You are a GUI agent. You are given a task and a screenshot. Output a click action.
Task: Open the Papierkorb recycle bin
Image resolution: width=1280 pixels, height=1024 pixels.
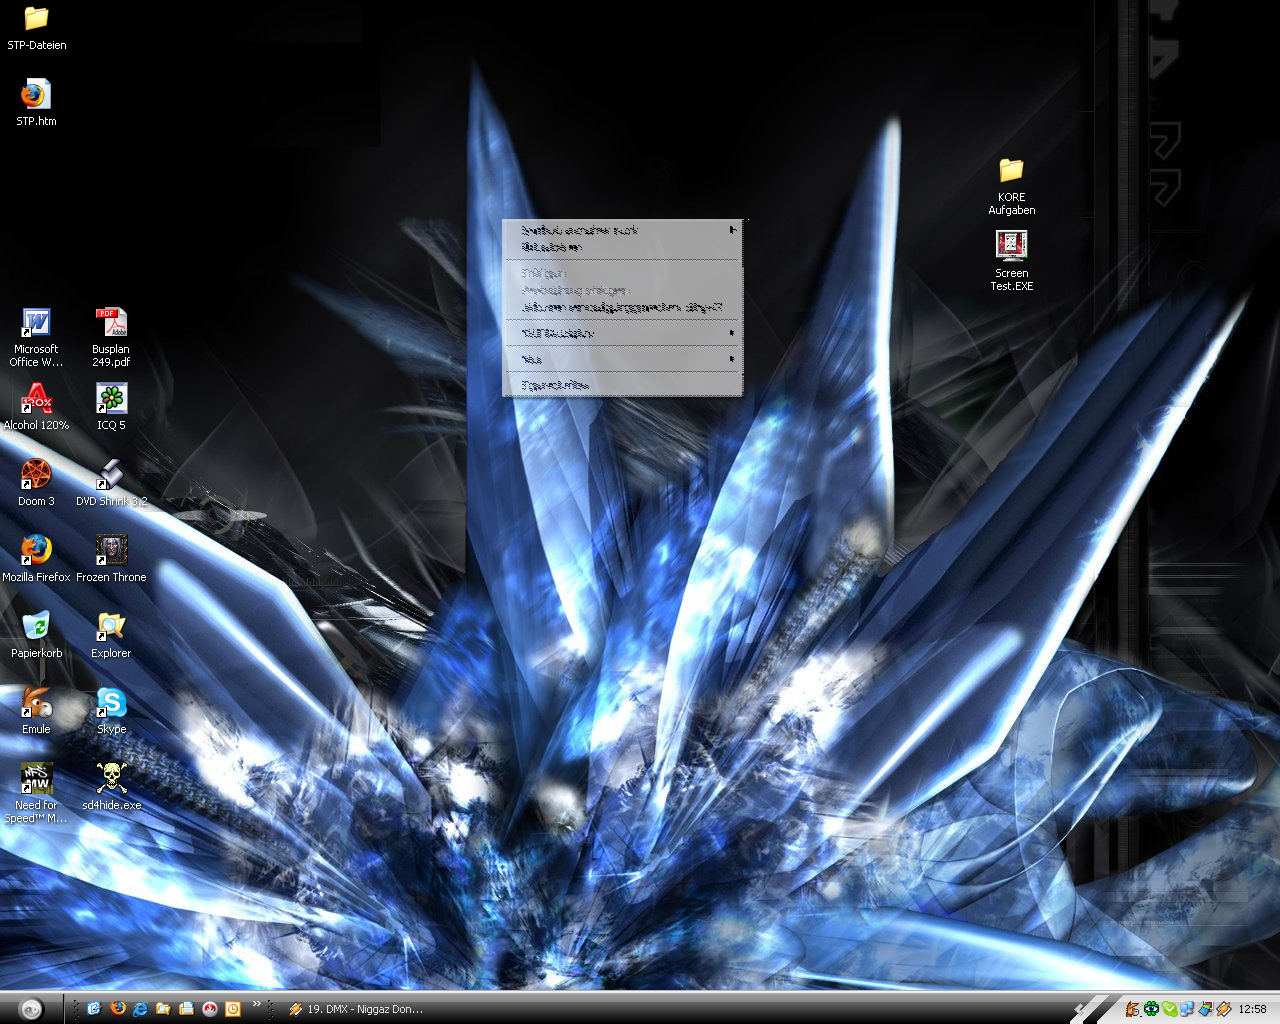(x=36, y=627)
